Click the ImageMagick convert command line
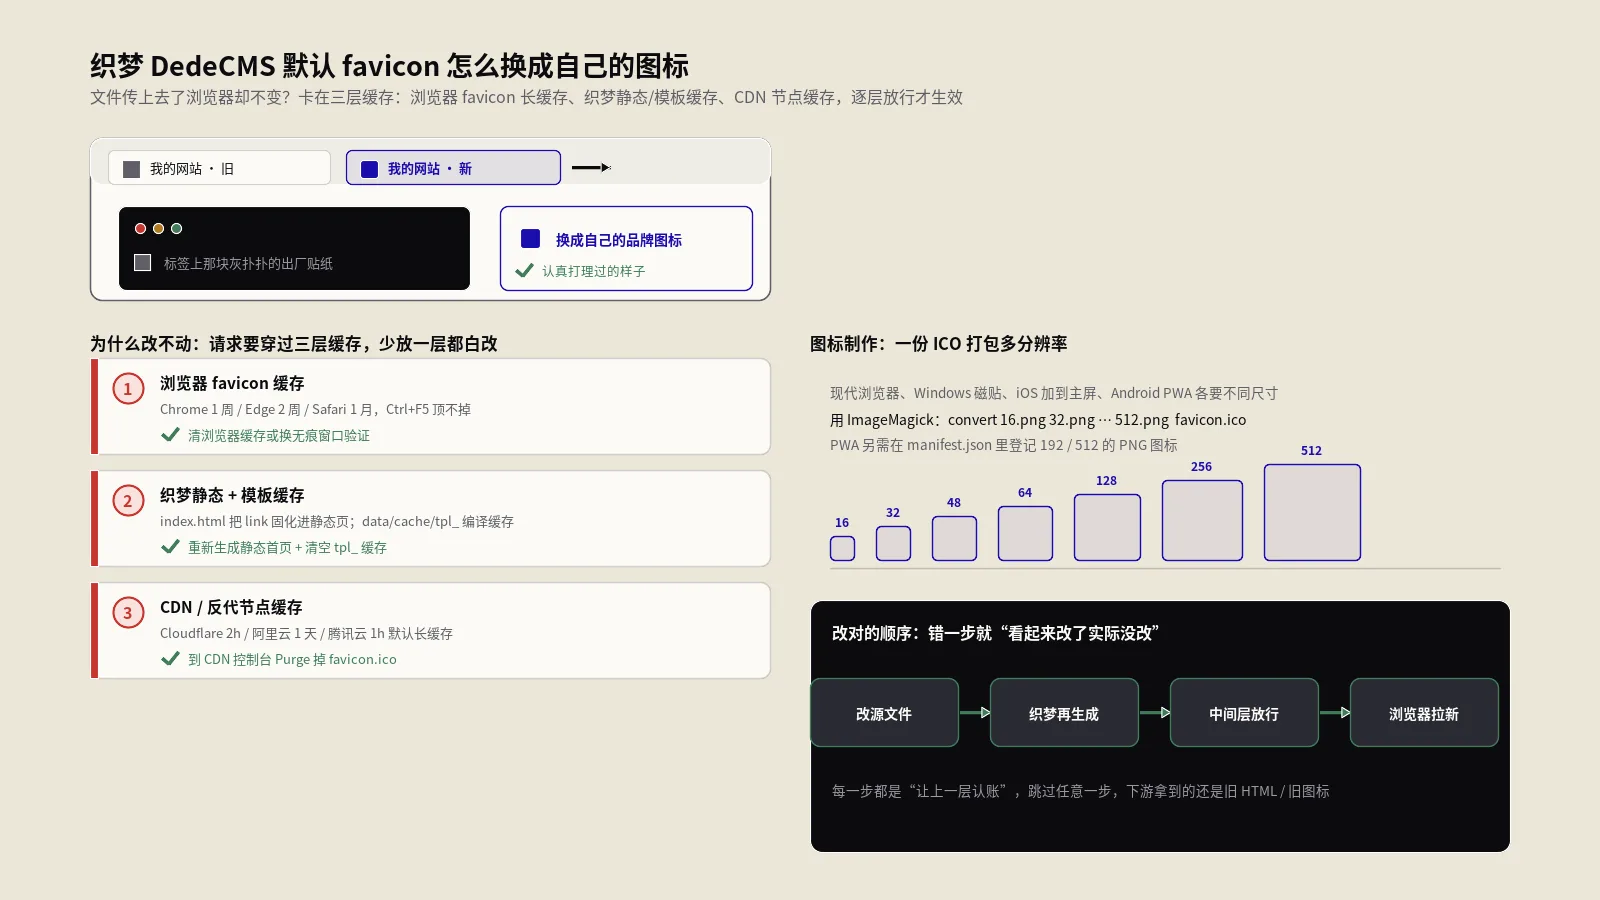The height and width of the screenshot is (900, 1600). point(1038,420)
